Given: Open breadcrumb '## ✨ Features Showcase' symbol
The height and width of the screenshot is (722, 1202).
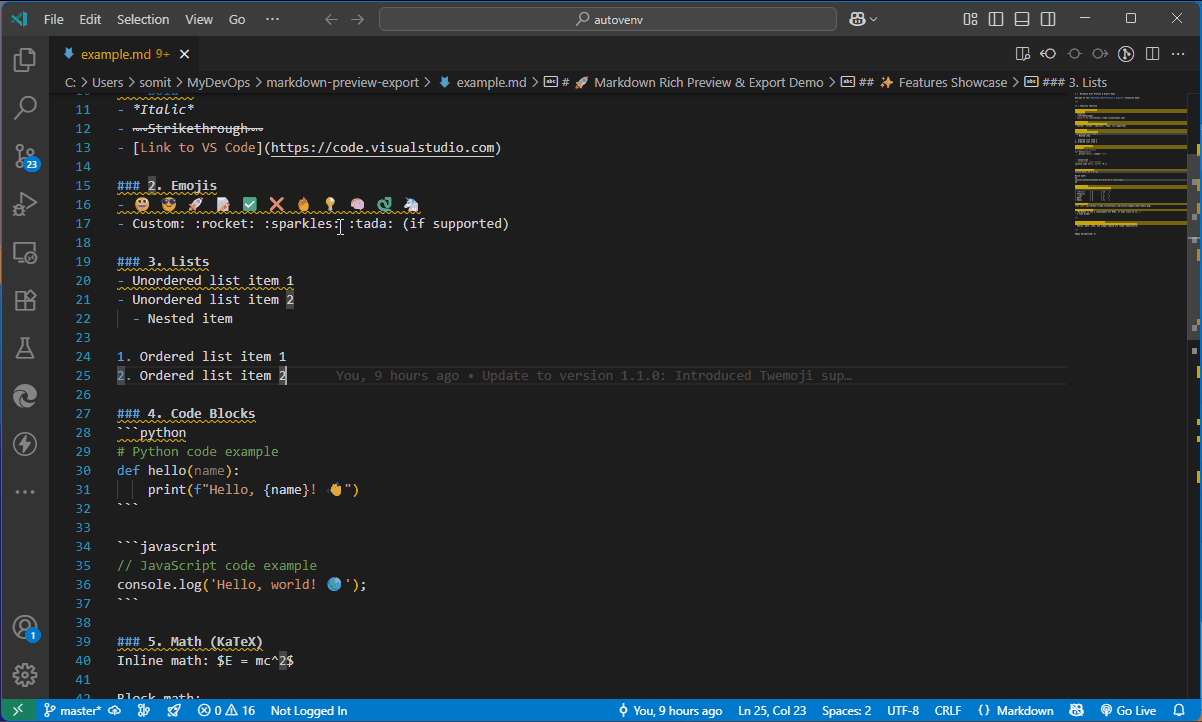Looking at the screenshot, I should tap(924, 83).
